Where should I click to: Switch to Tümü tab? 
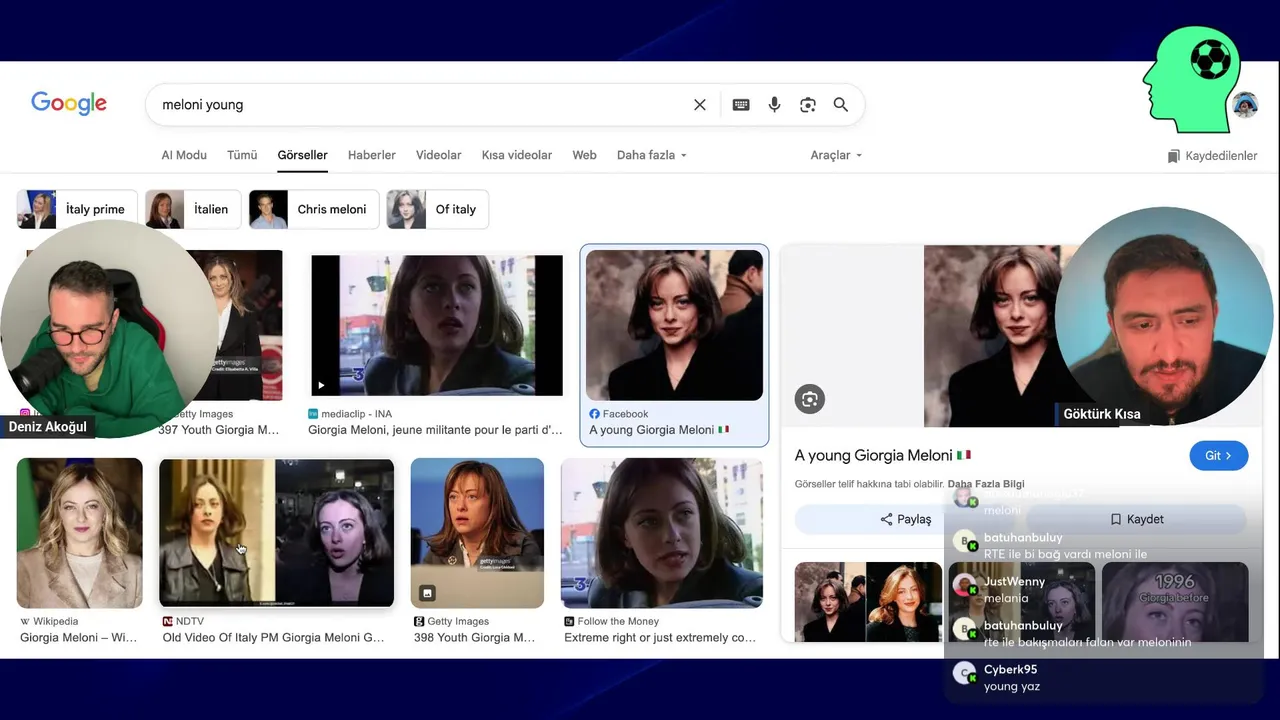(x=242, y=155)
